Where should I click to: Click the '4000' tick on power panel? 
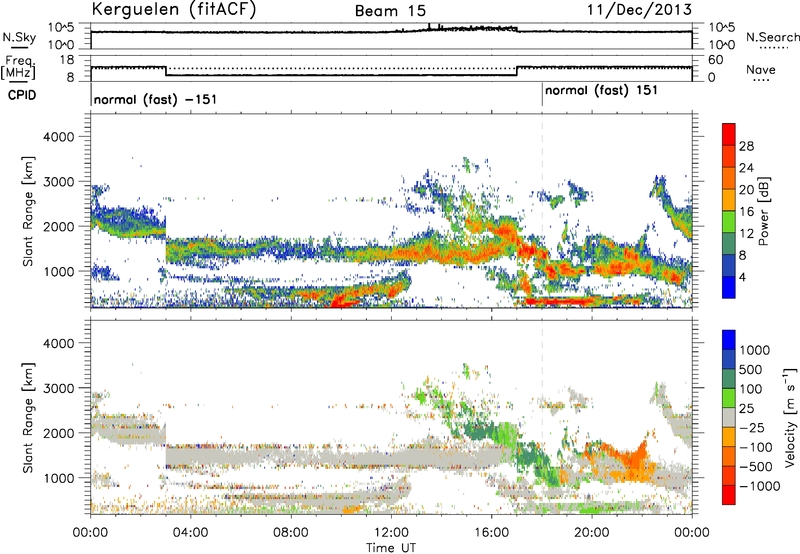[59, 137]
